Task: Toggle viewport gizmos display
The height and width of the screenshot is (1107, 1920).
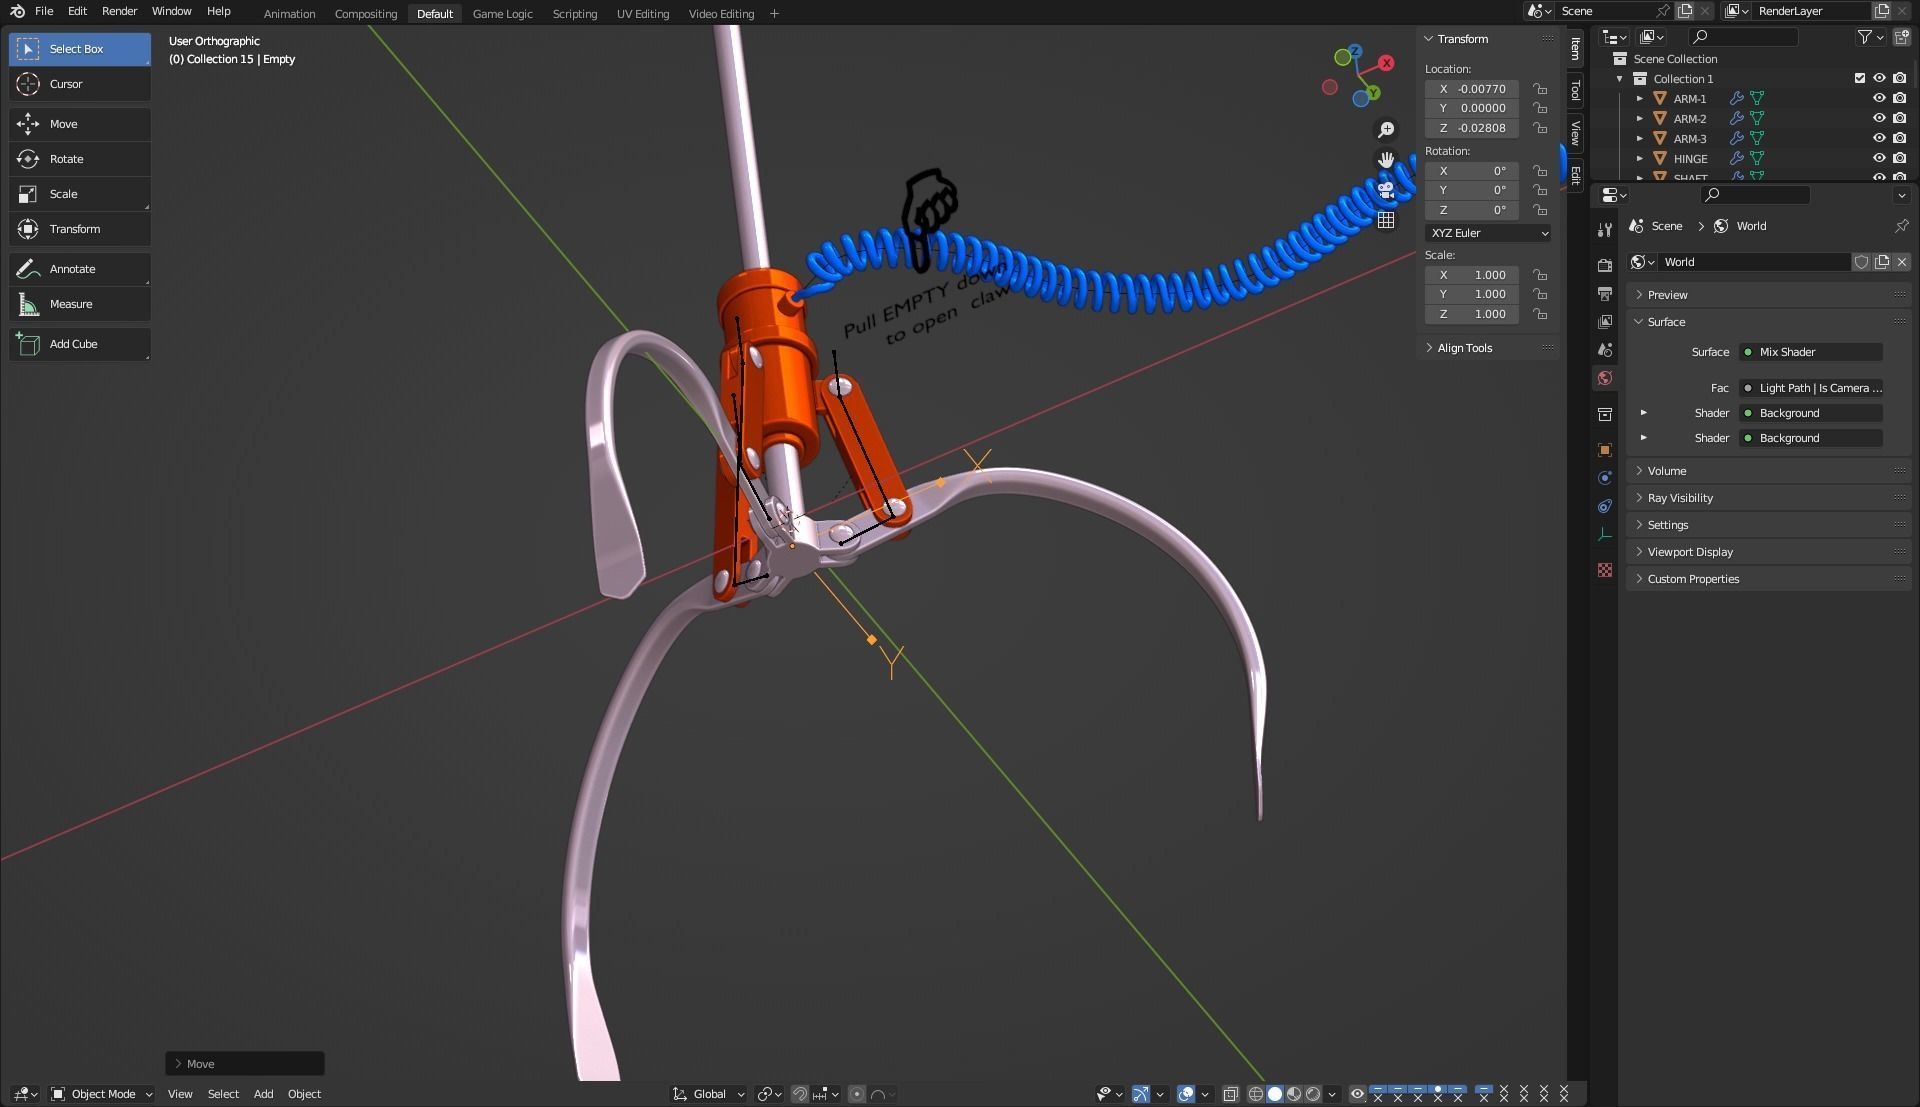Action: pyautogui.click(x=1140, y=1094)
